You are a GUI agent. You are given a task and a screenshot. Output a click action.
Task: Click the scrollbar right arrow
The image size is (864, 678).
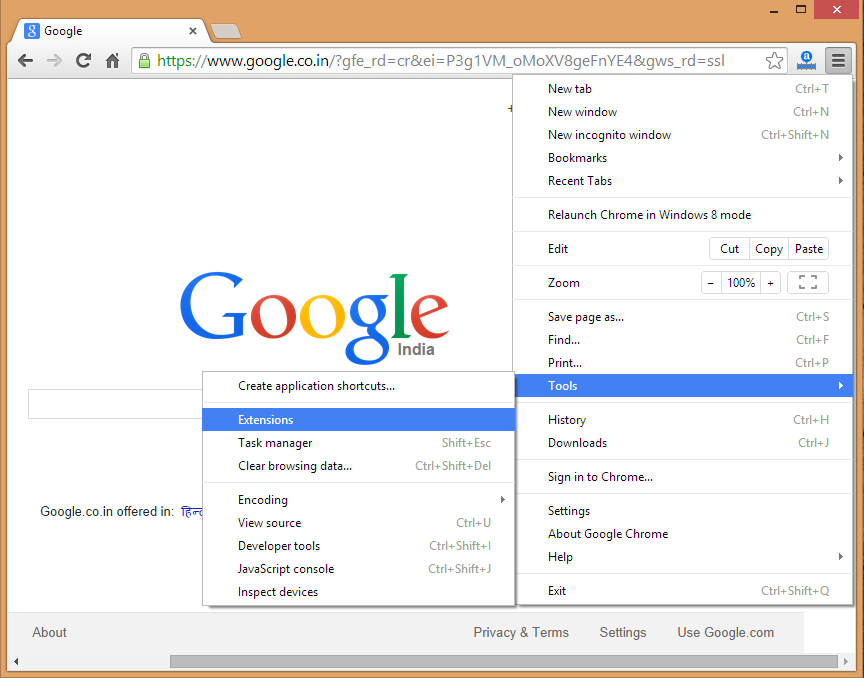[846, 661]
